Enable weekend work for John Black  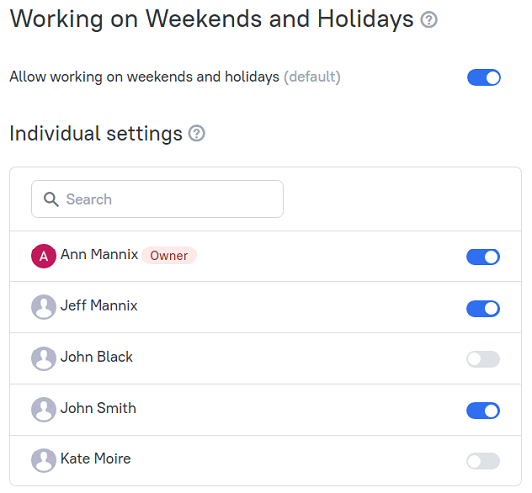(x=483, y=359)
